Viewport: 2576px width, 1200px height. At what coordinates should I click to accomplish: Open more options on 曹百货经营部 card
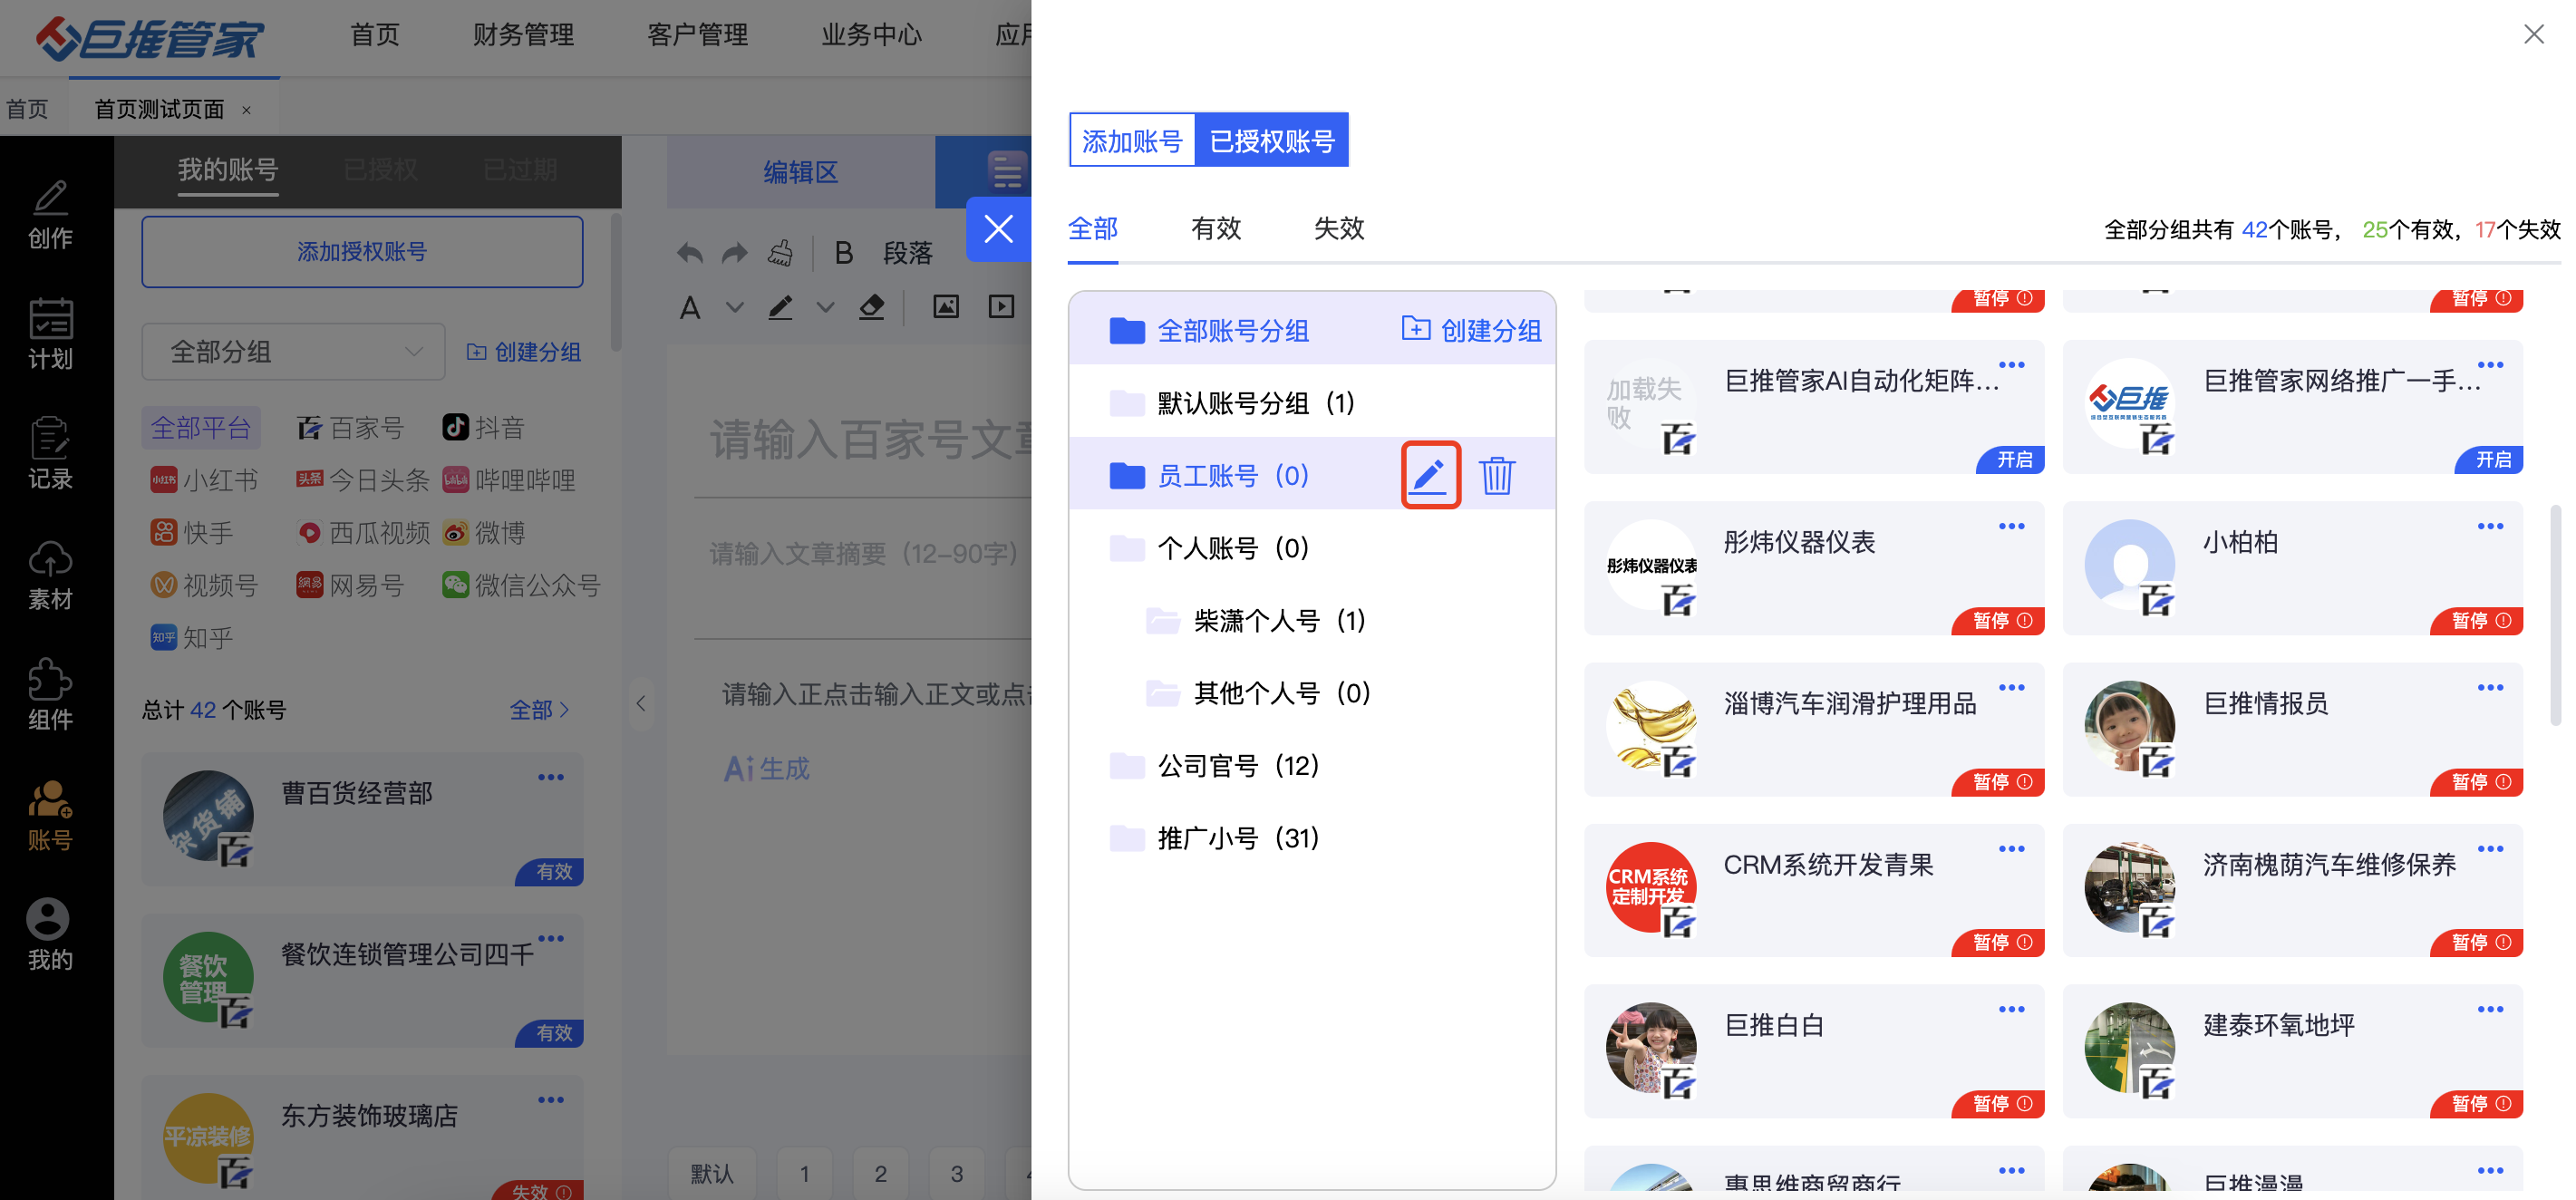551,777
